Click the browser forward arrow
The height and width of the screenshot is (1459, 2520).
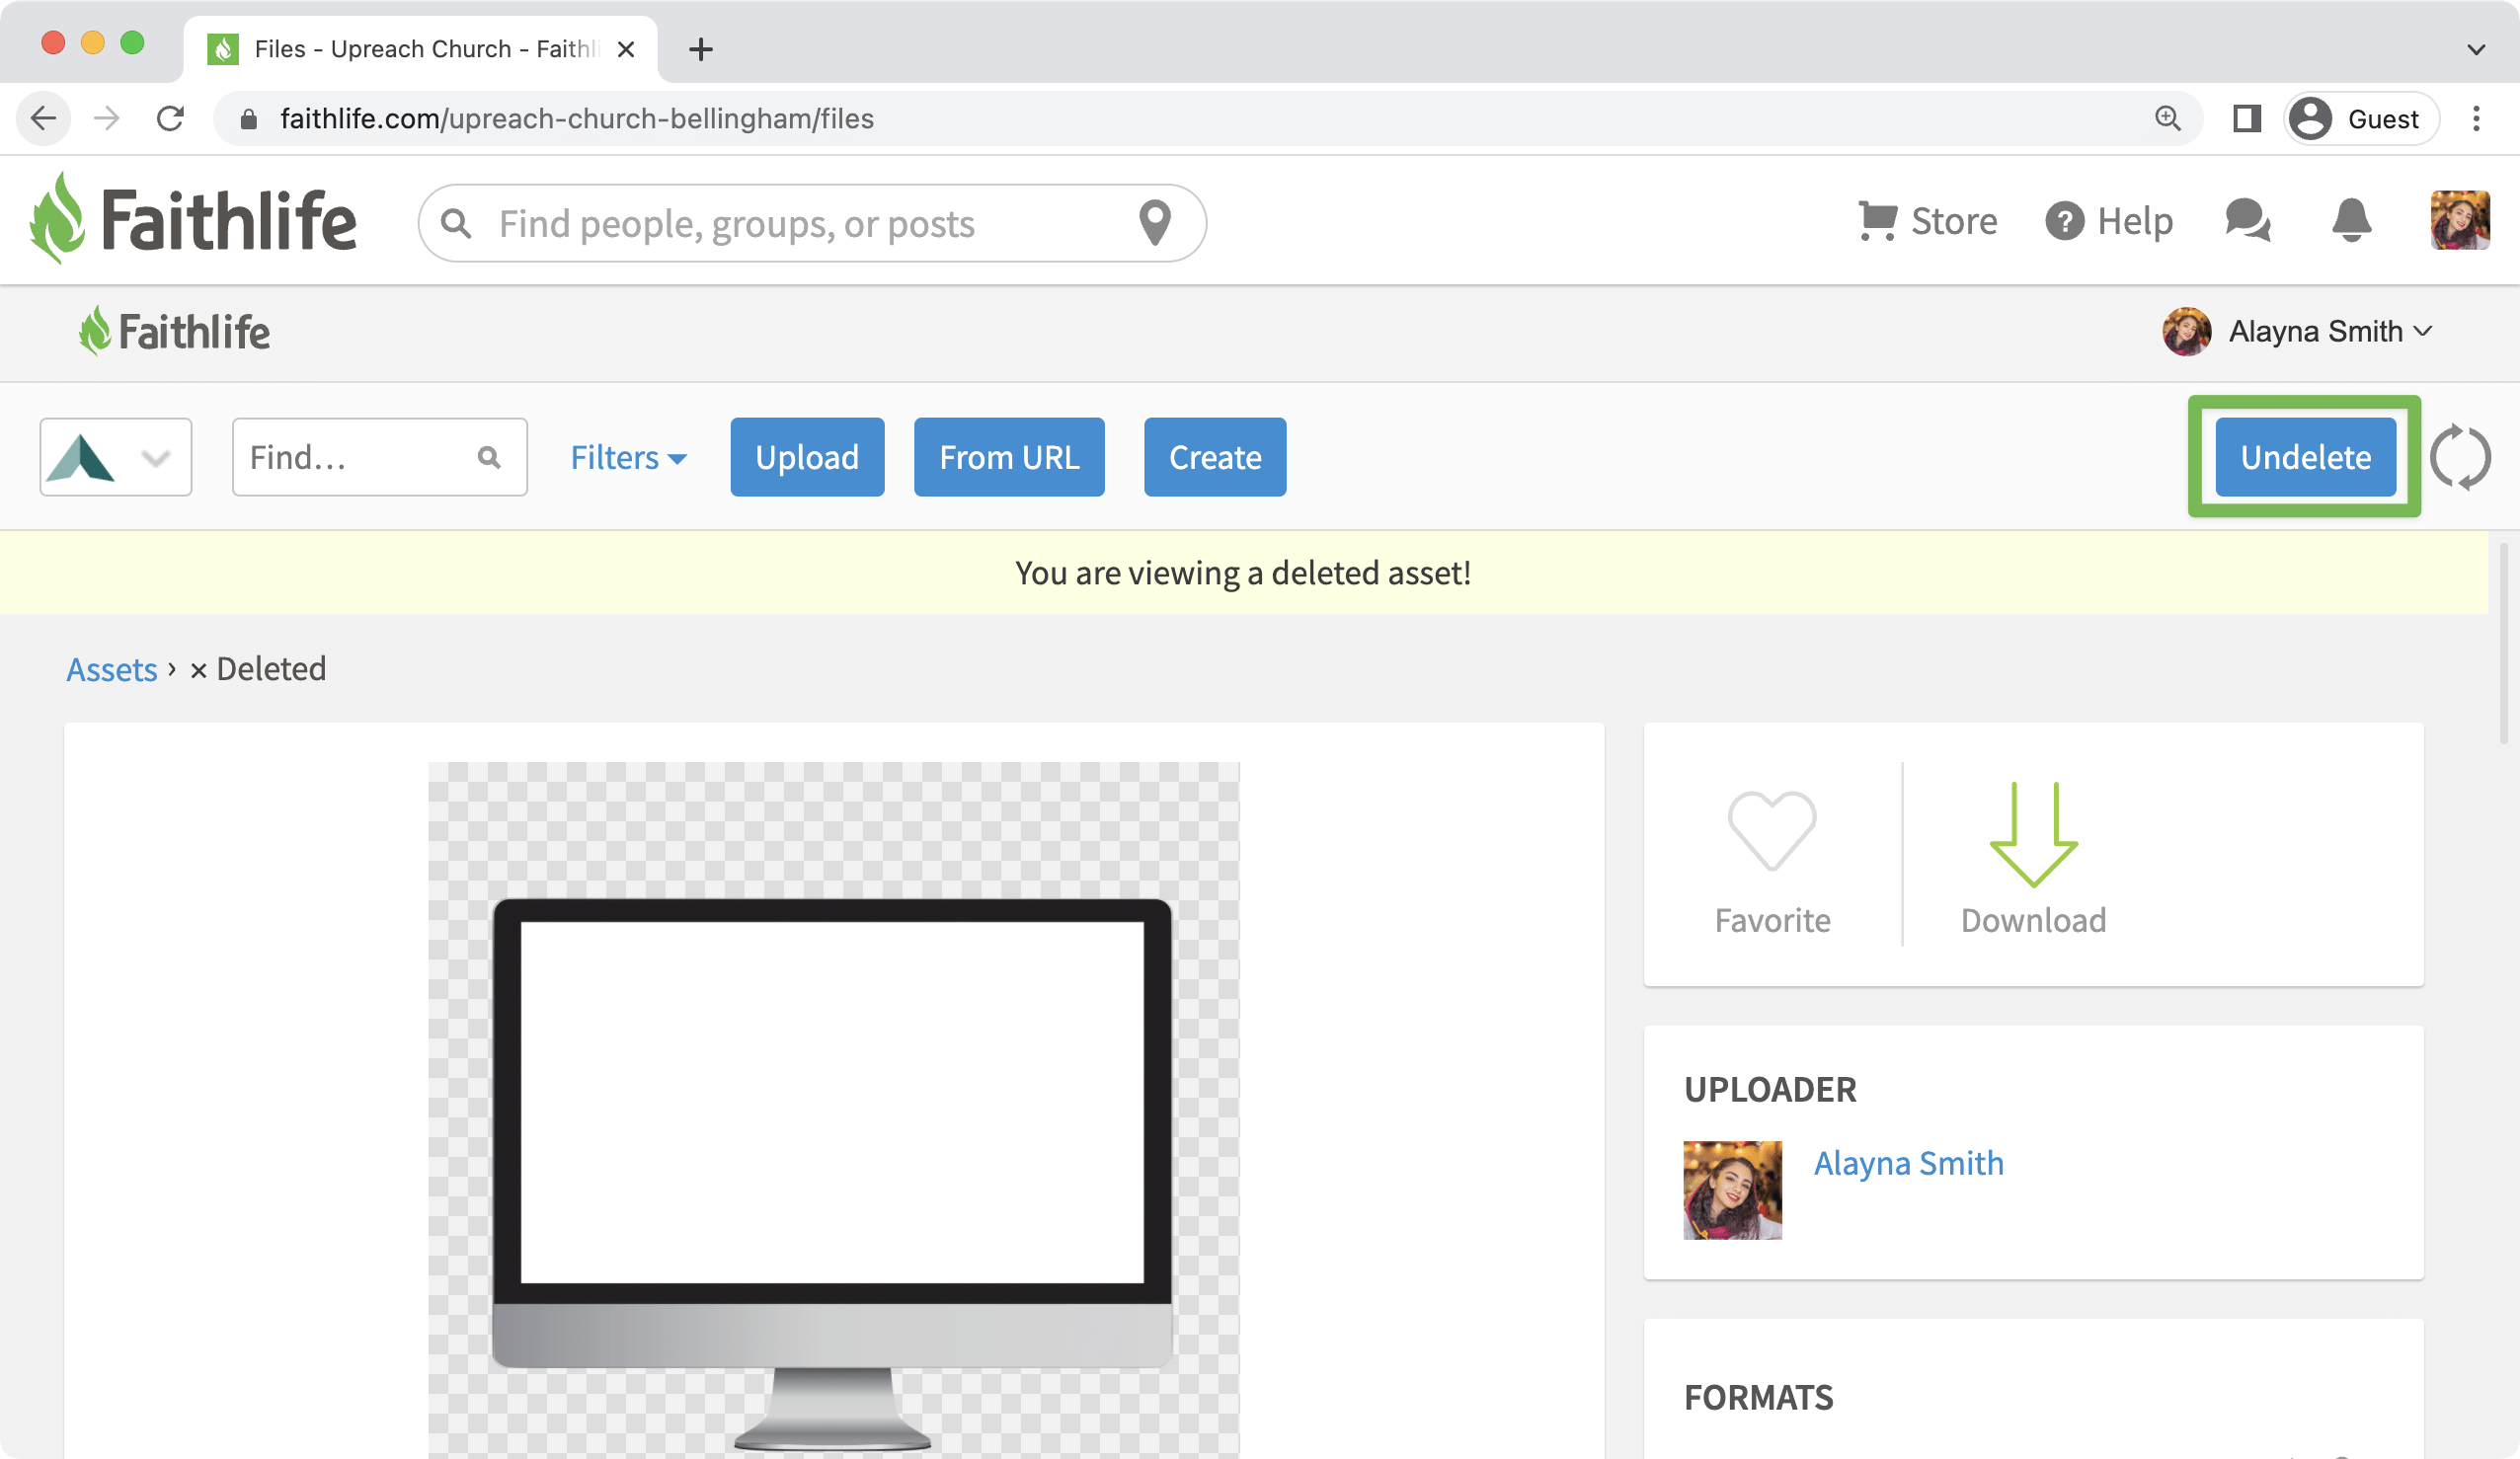point(106,119)
